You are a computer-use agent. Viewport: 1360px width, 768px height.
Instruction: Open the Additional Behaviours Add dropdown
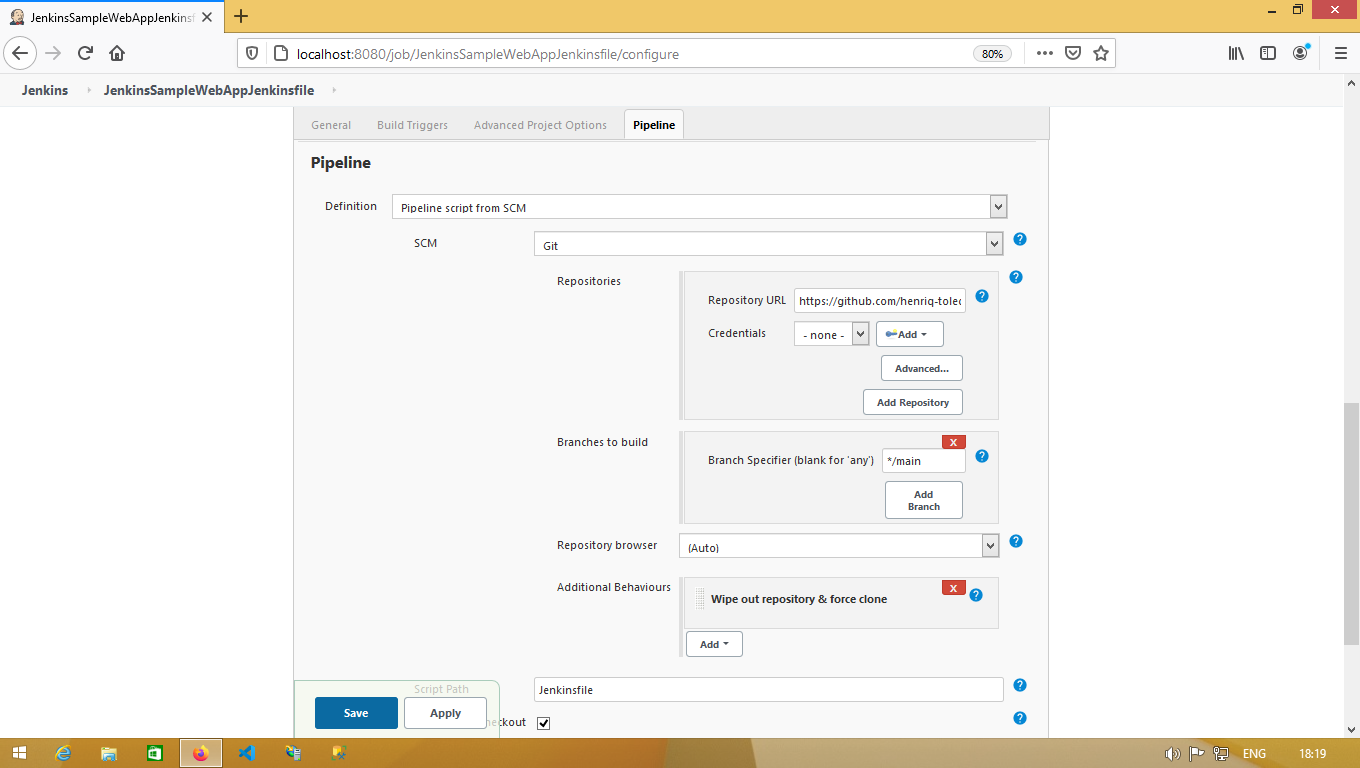(x=714, y=644)
